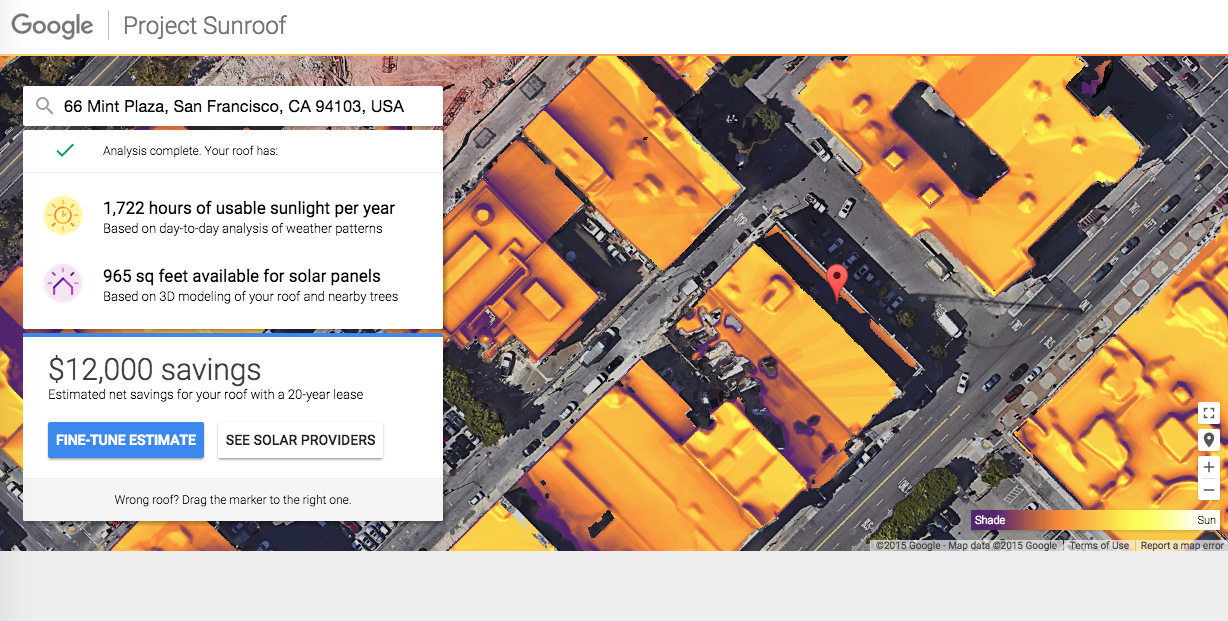Click the purple roof area icon
This screenshot has height=621, width=1228.
(62, 284)
